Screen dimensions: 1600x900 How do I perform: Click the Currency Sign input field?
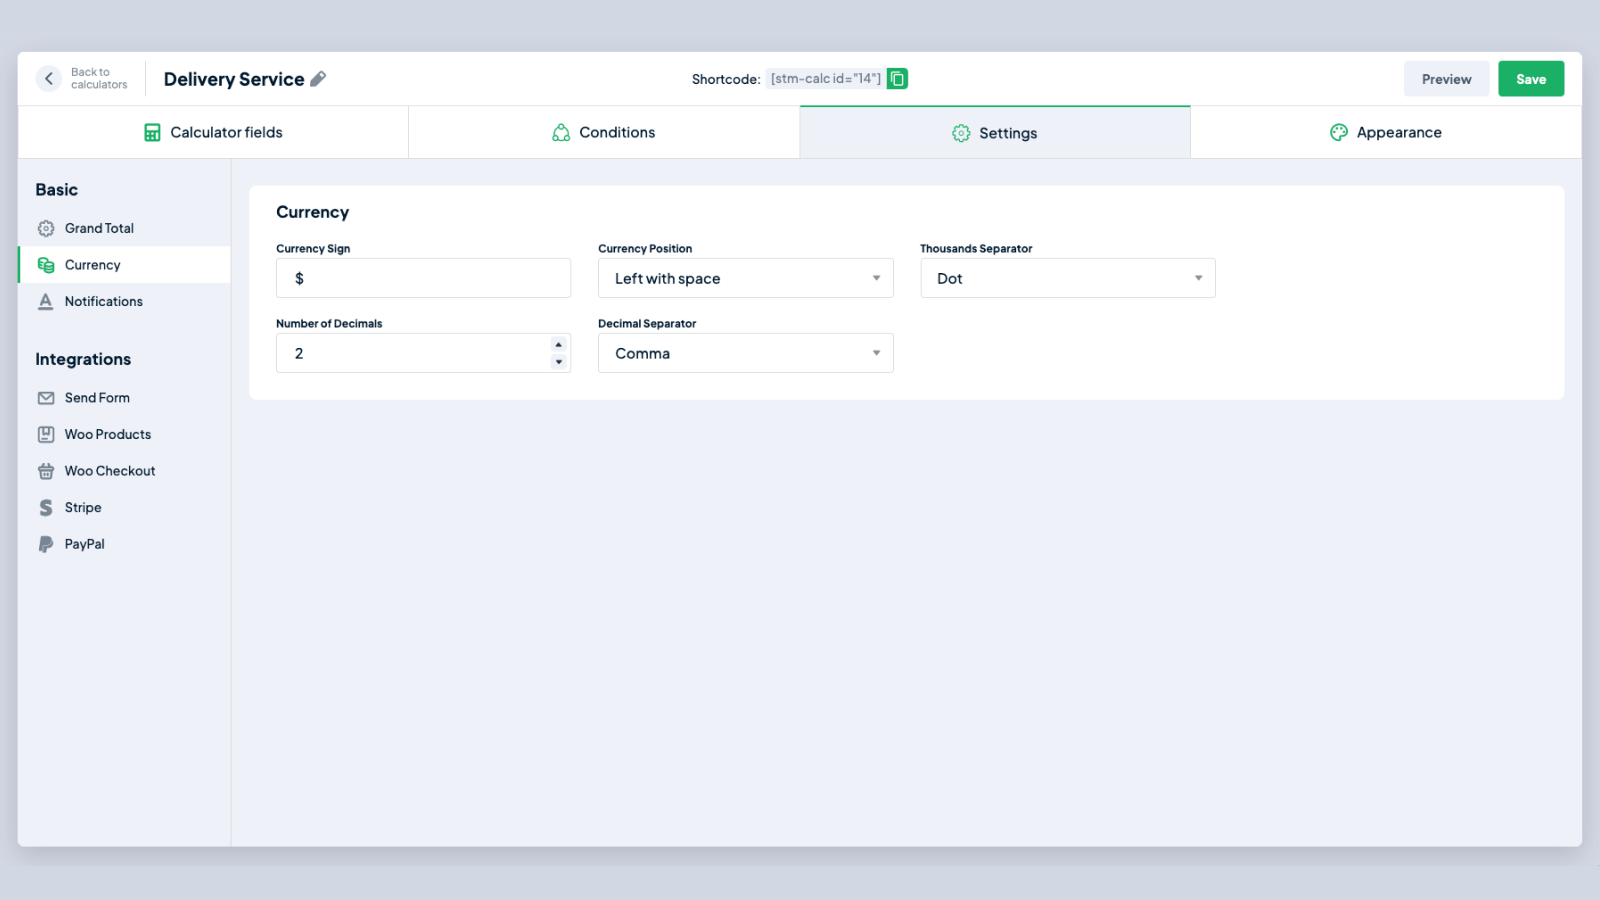coord(423,278)
